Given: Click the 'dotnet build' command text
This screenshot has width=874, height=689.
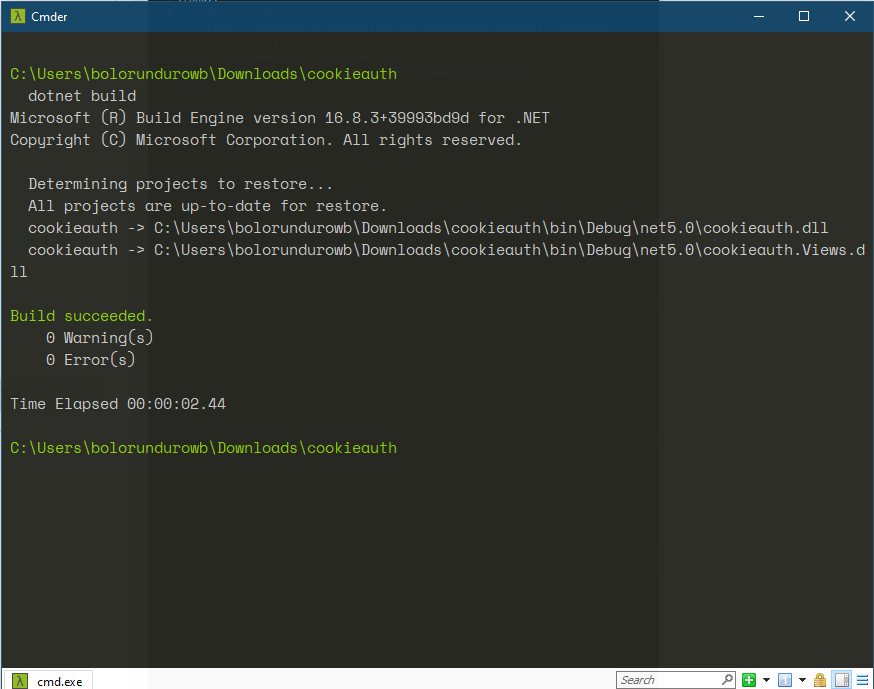Looking at the screenshot, I should click(x=82, y=96).
